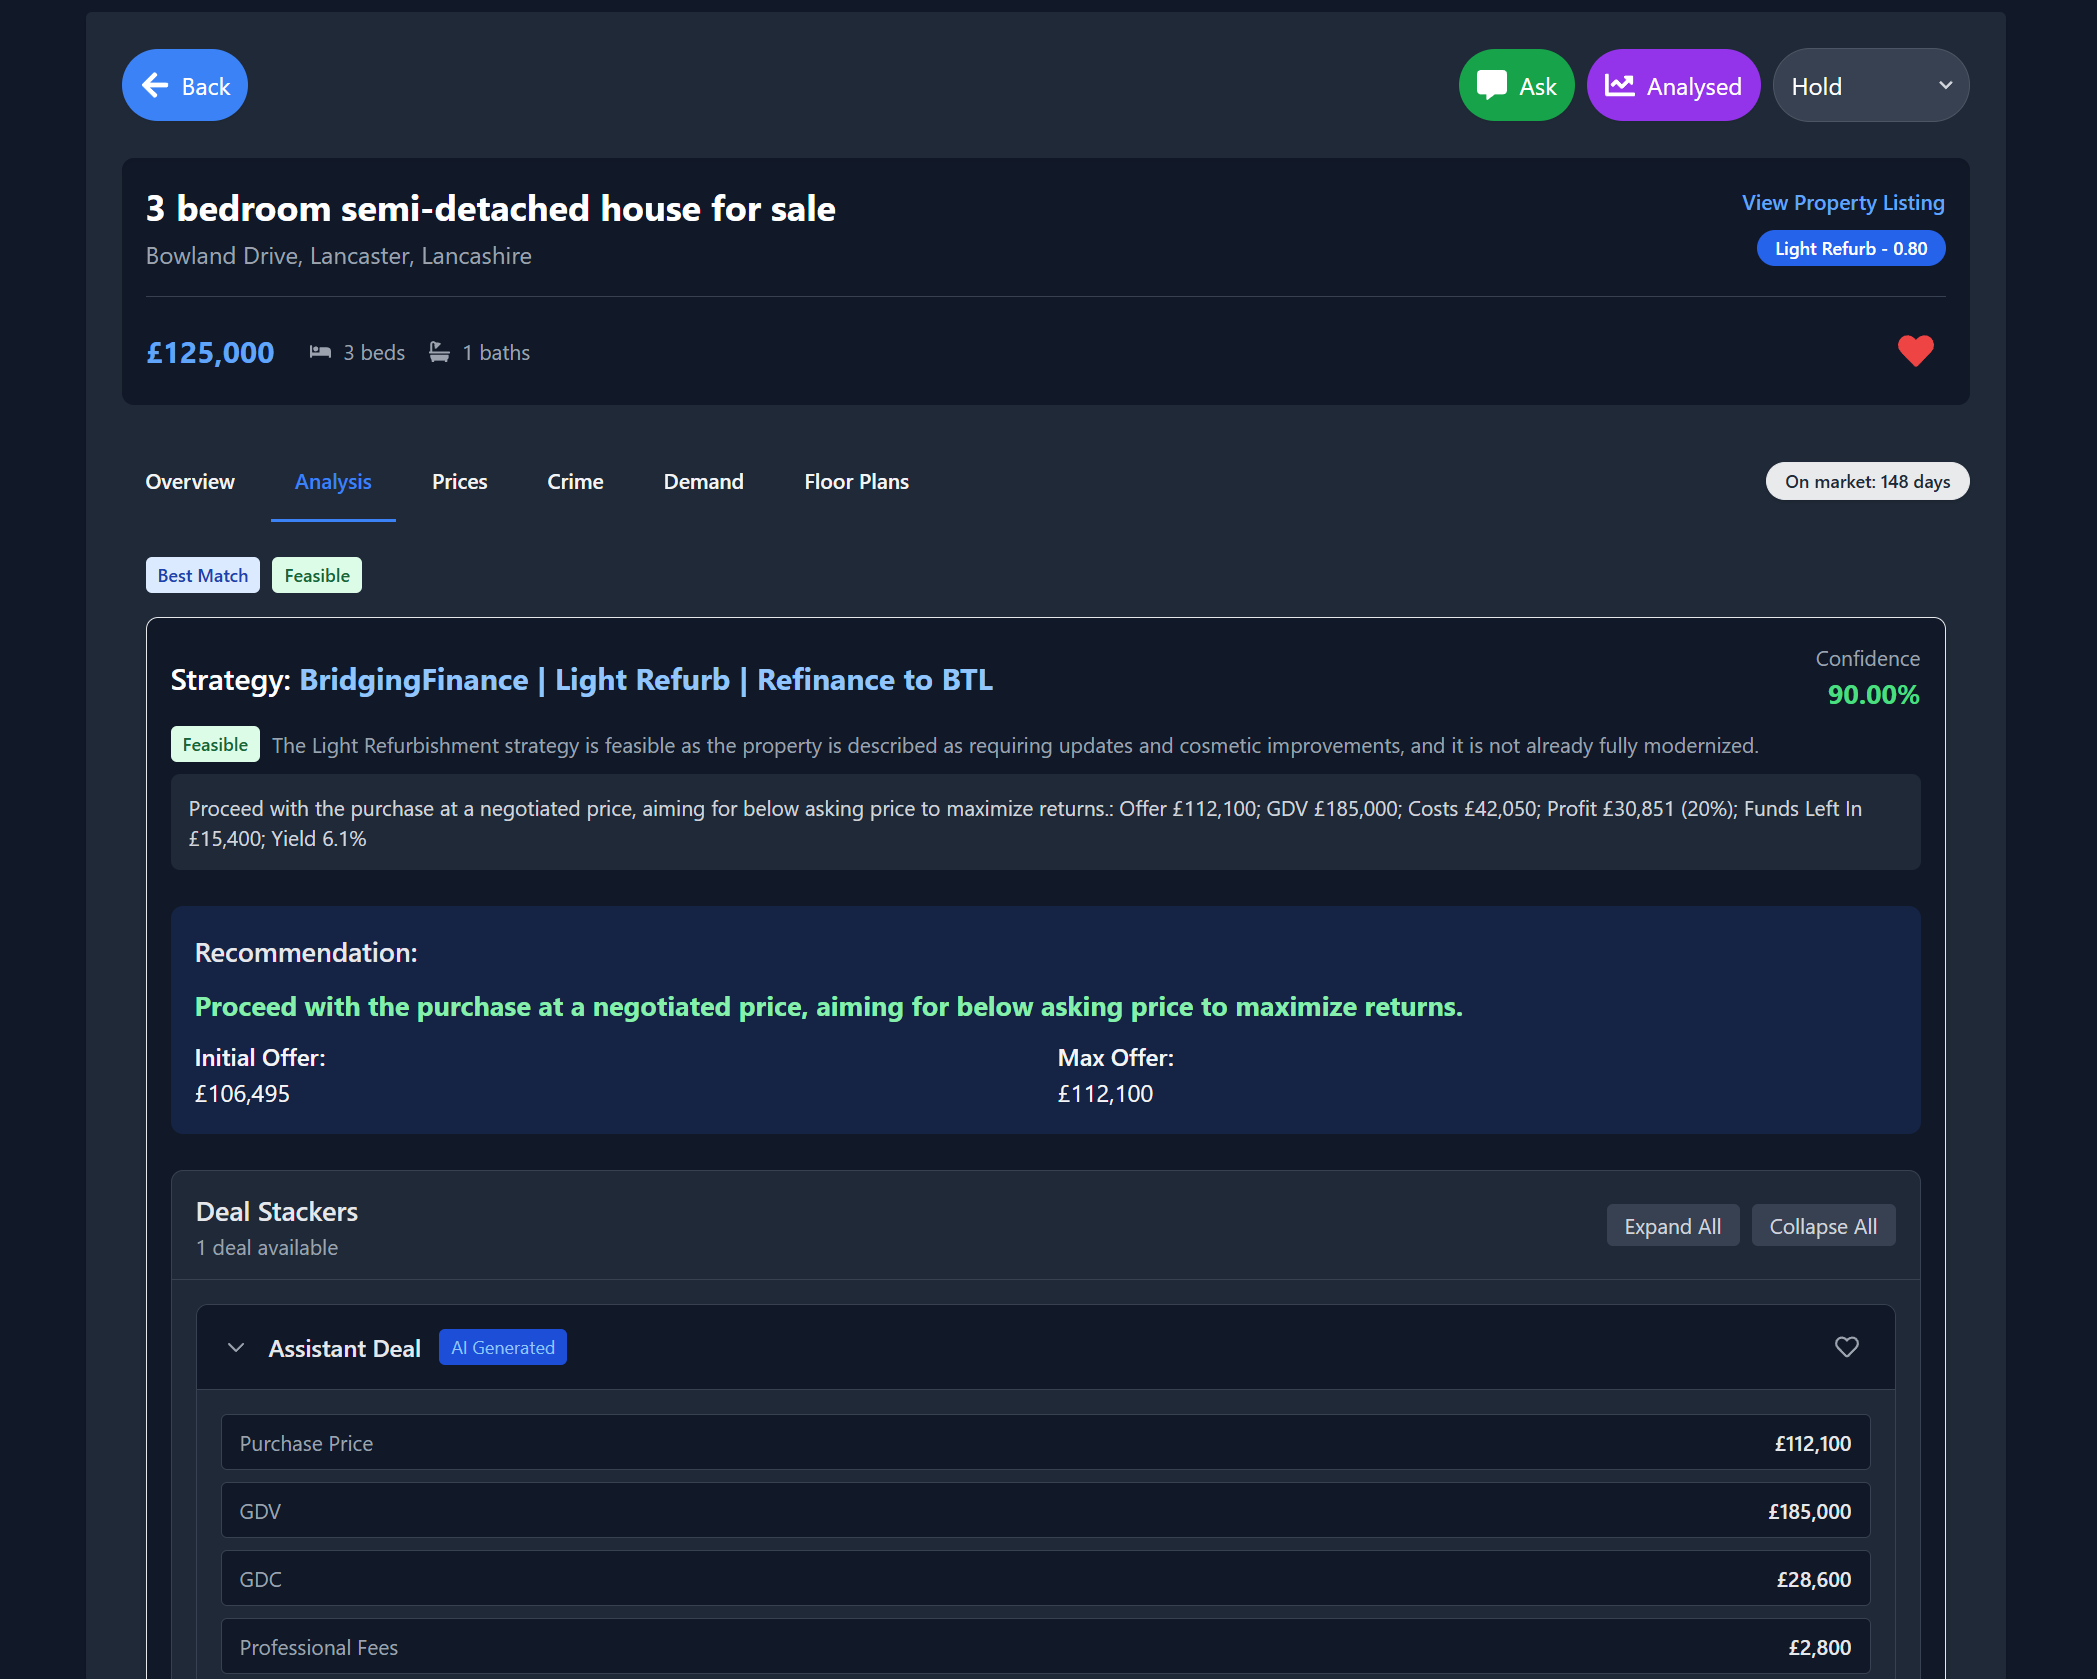Go to the Floor Plans tab
Screen dimensions: 2097x1679
point(856,482)
